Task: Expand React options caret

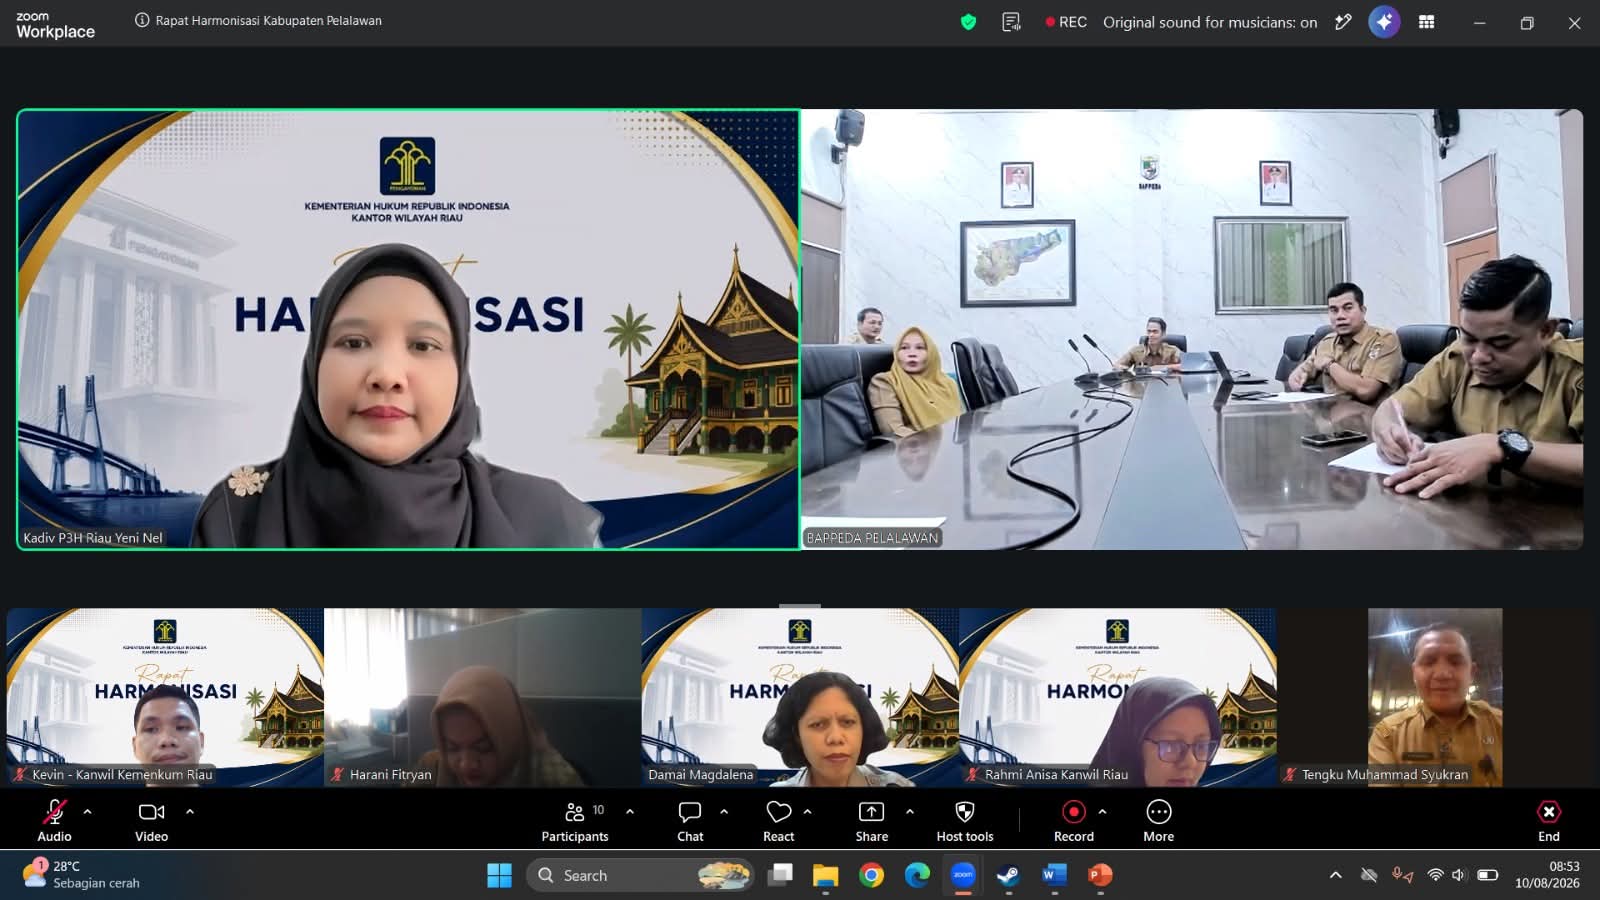Action: (807, 812)
